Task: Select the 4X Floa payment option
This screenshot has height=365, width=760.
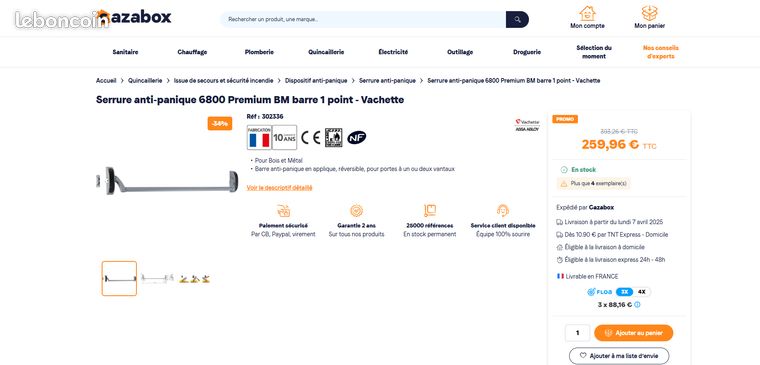Action: coord(642,292)
